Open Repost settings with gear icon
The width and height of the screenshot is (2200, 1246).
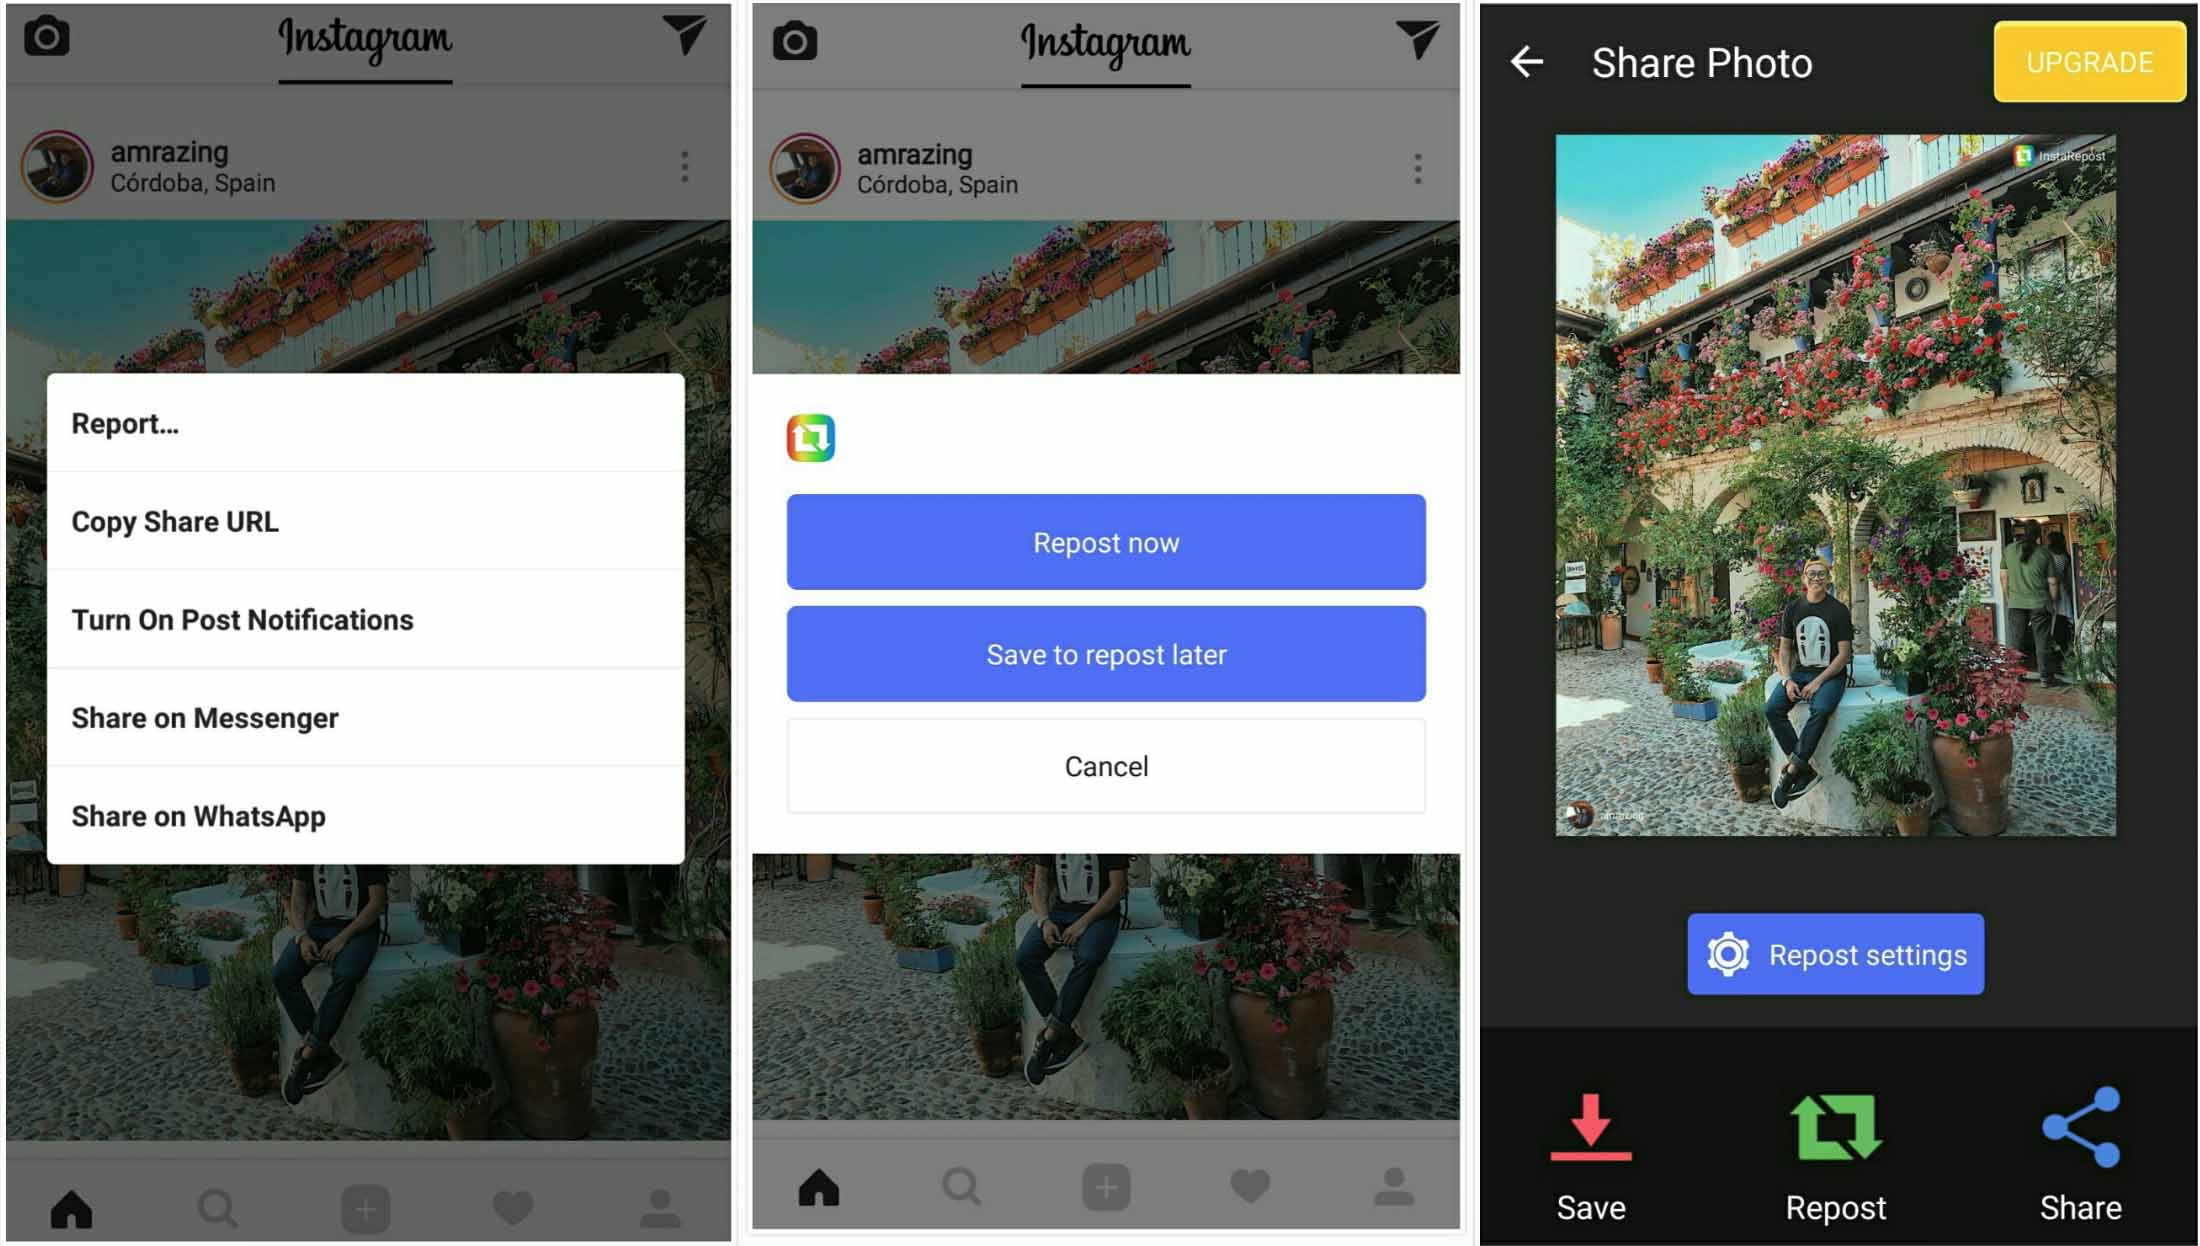click(x=1834, y=953)
